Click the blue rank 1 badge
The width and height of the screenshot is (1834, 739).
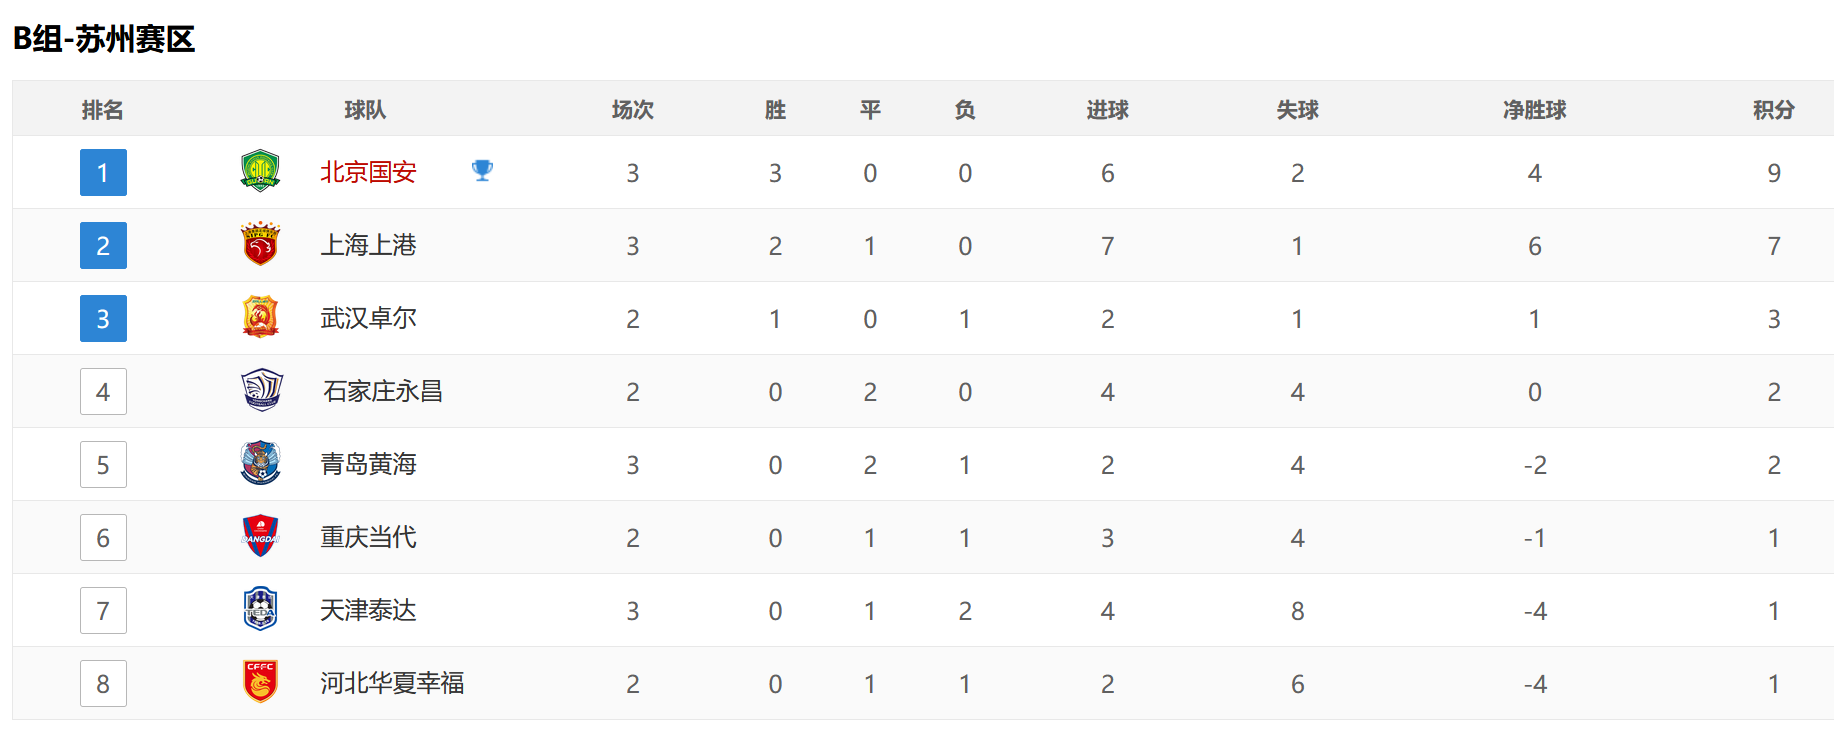[x=103, y=172]
